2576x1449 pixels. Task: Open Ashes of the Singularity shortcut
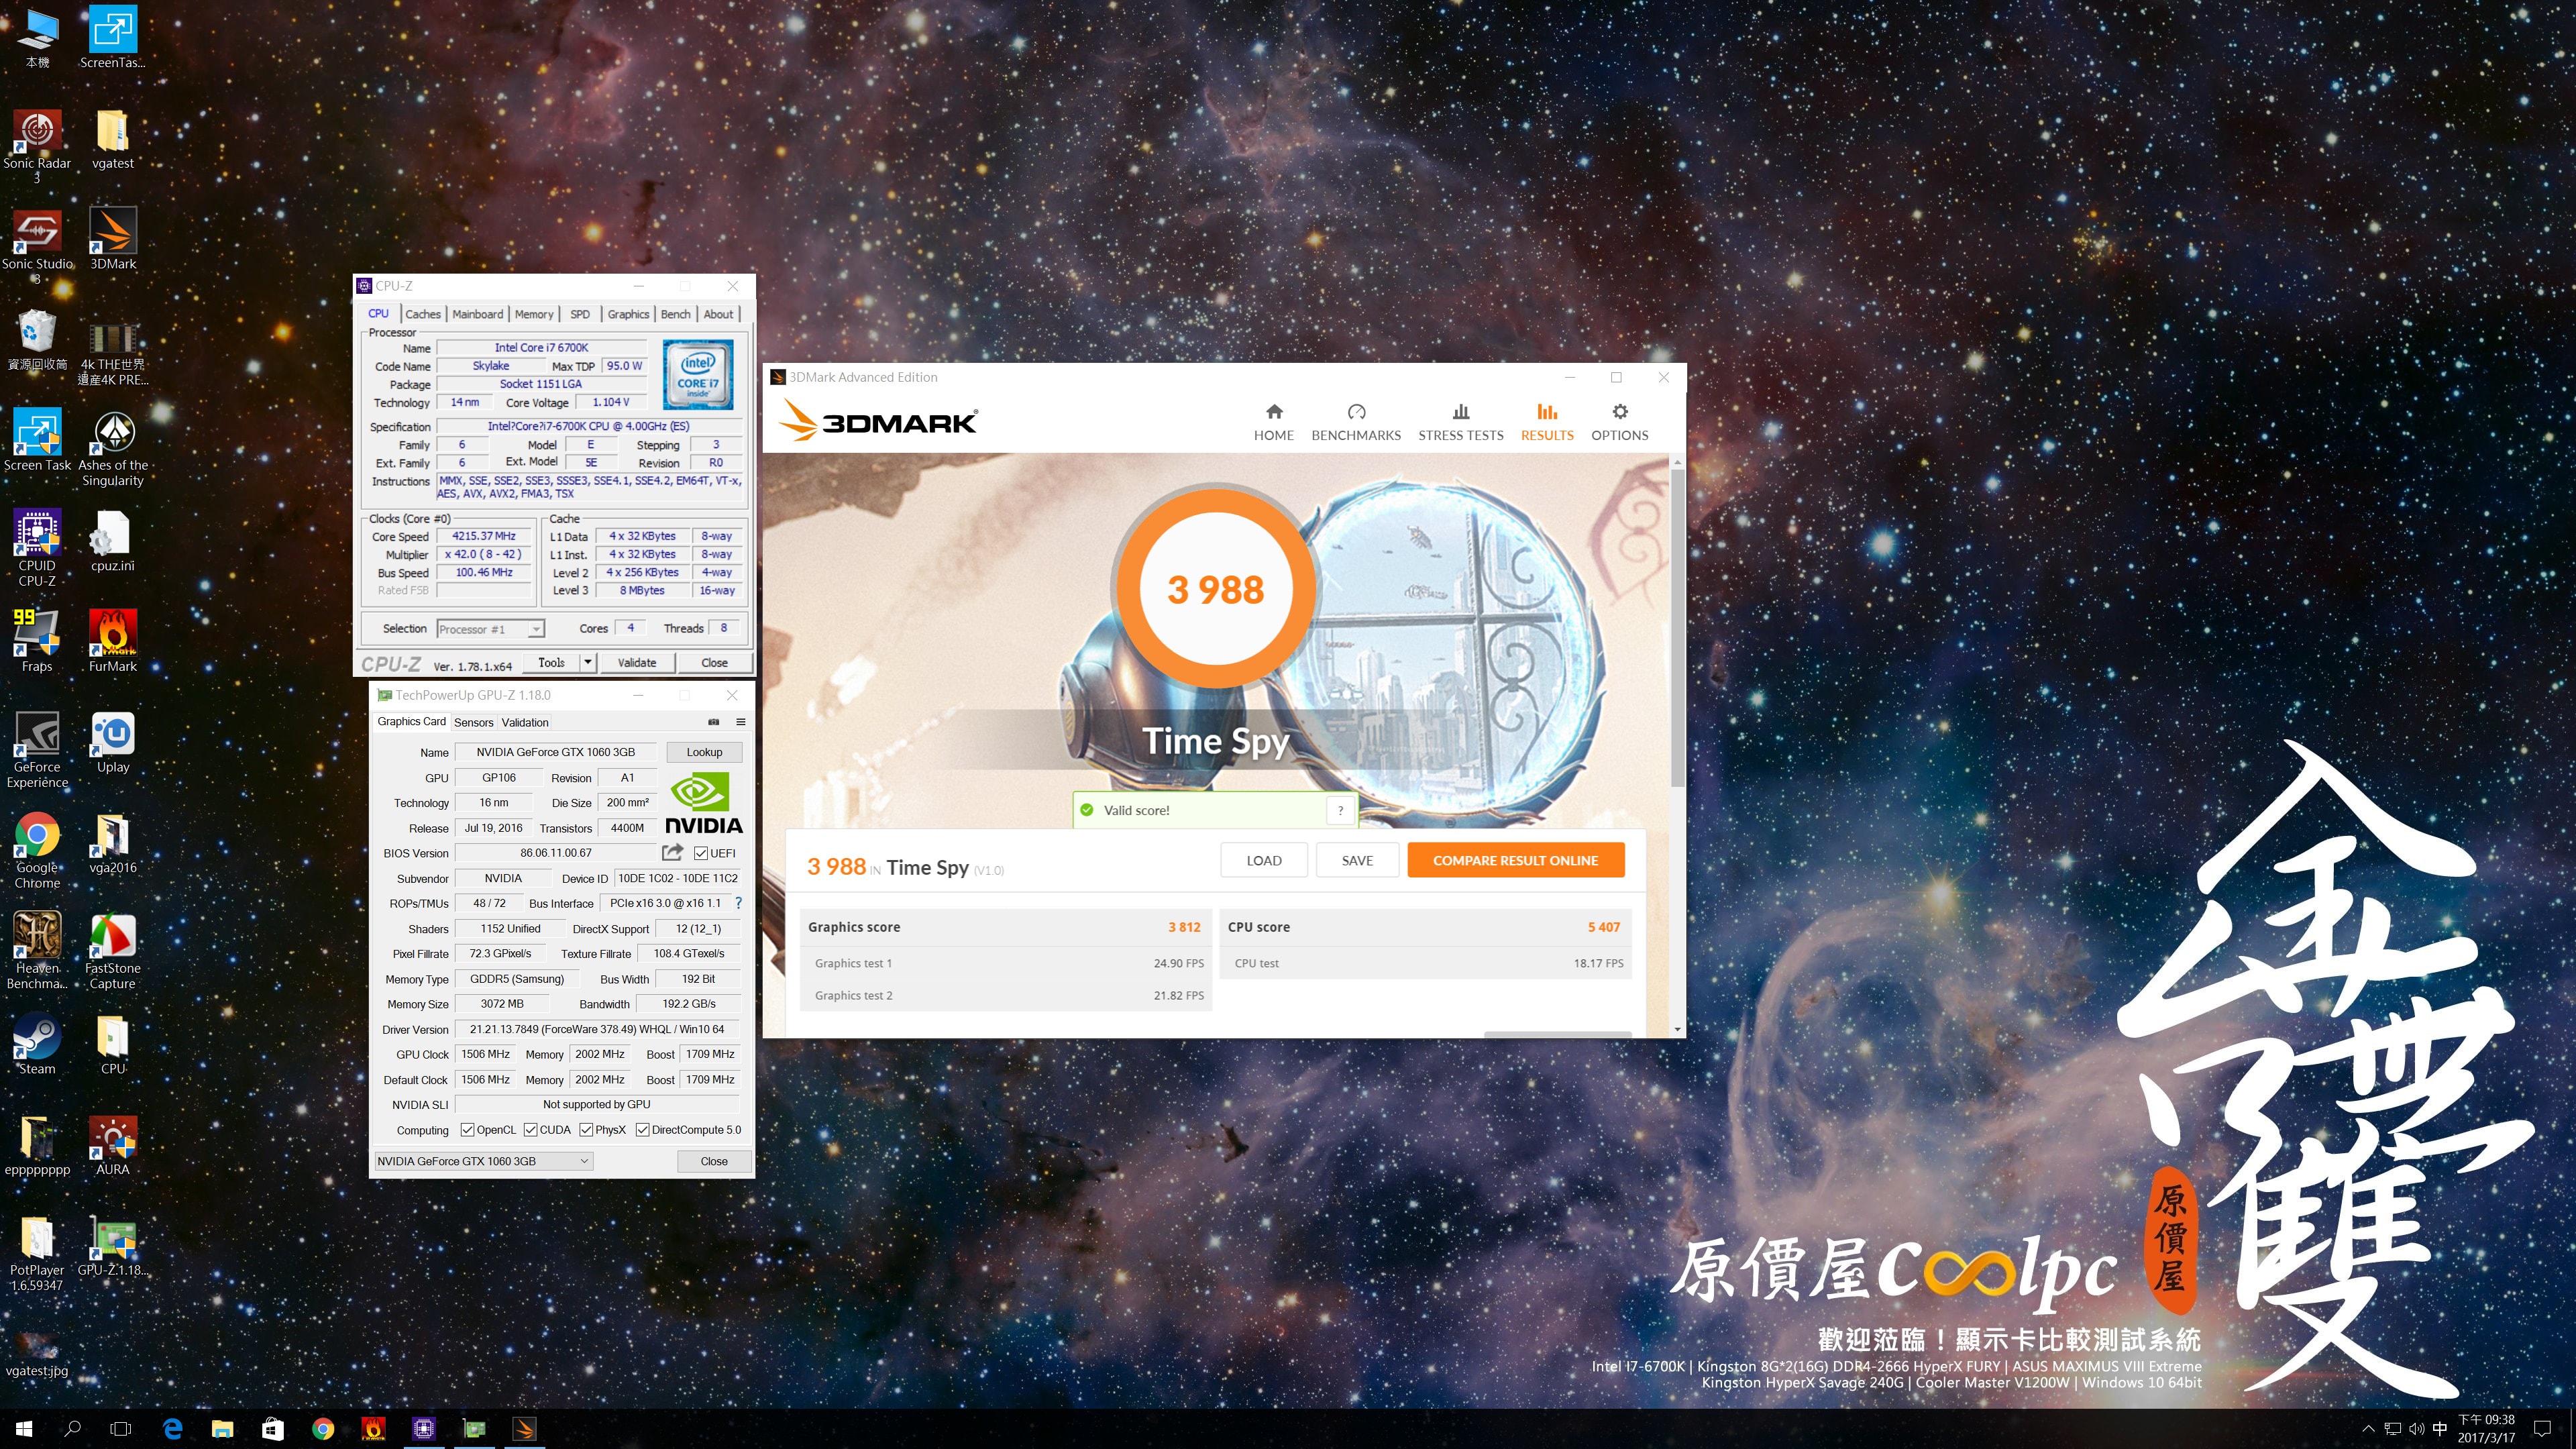pos(113,448)
